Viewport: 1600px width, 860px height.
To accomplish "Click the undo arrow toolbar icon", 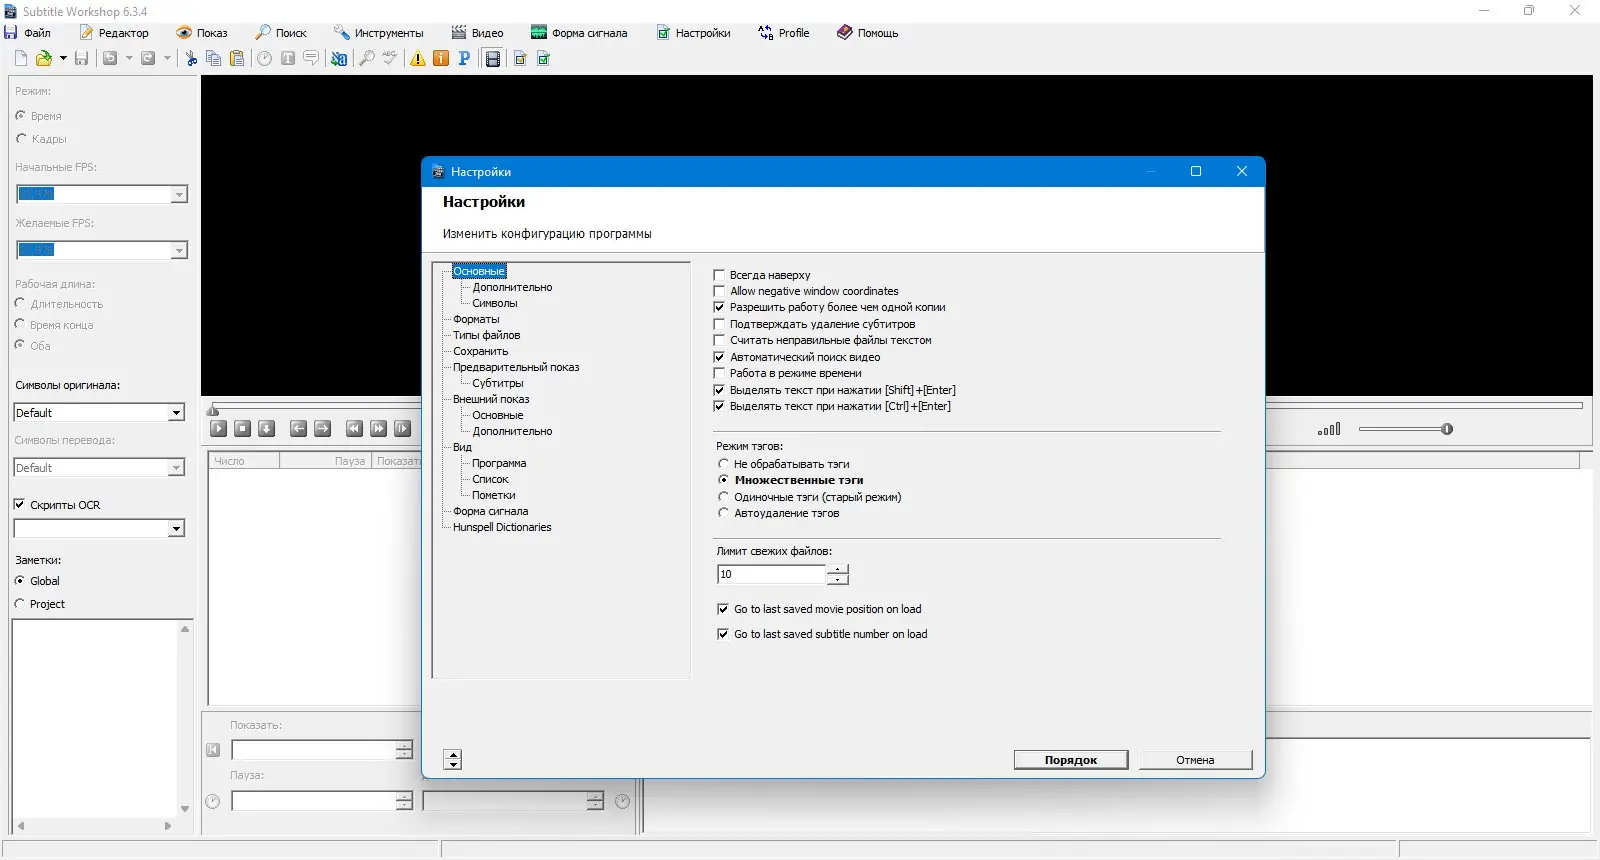I will [x=110, y=58].
